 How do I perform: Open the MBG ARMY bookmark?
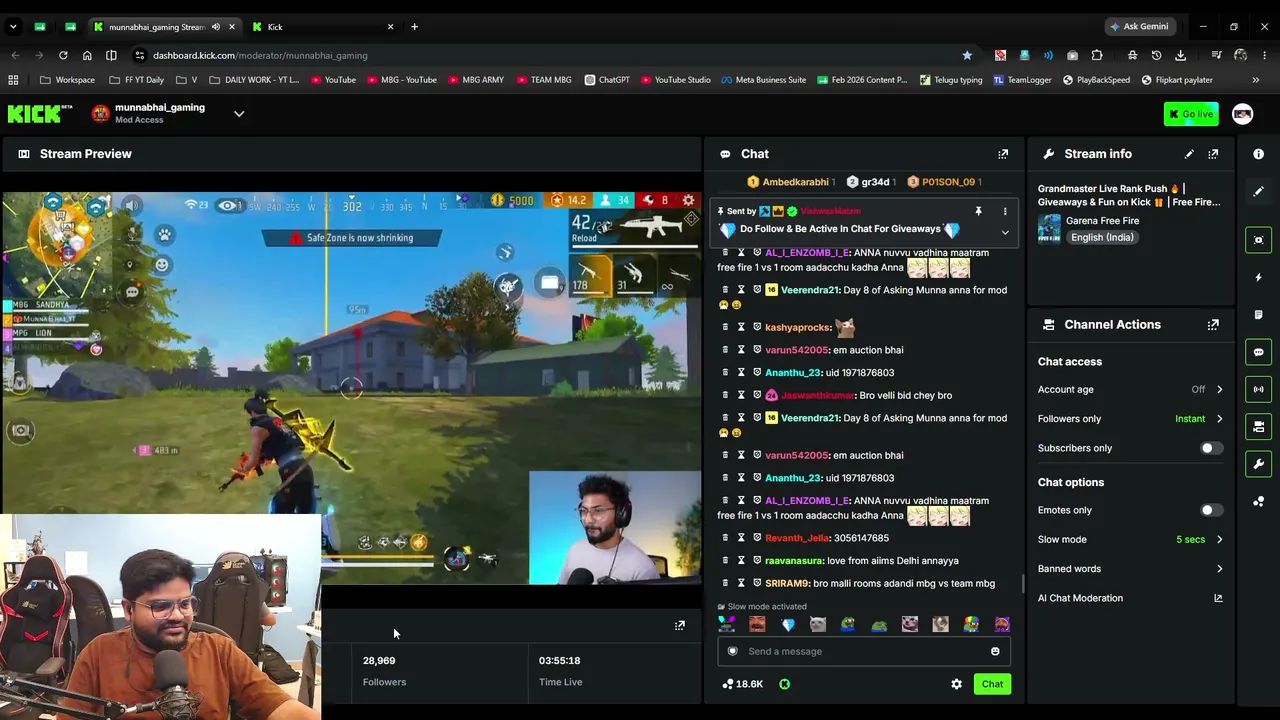(476, 80)
